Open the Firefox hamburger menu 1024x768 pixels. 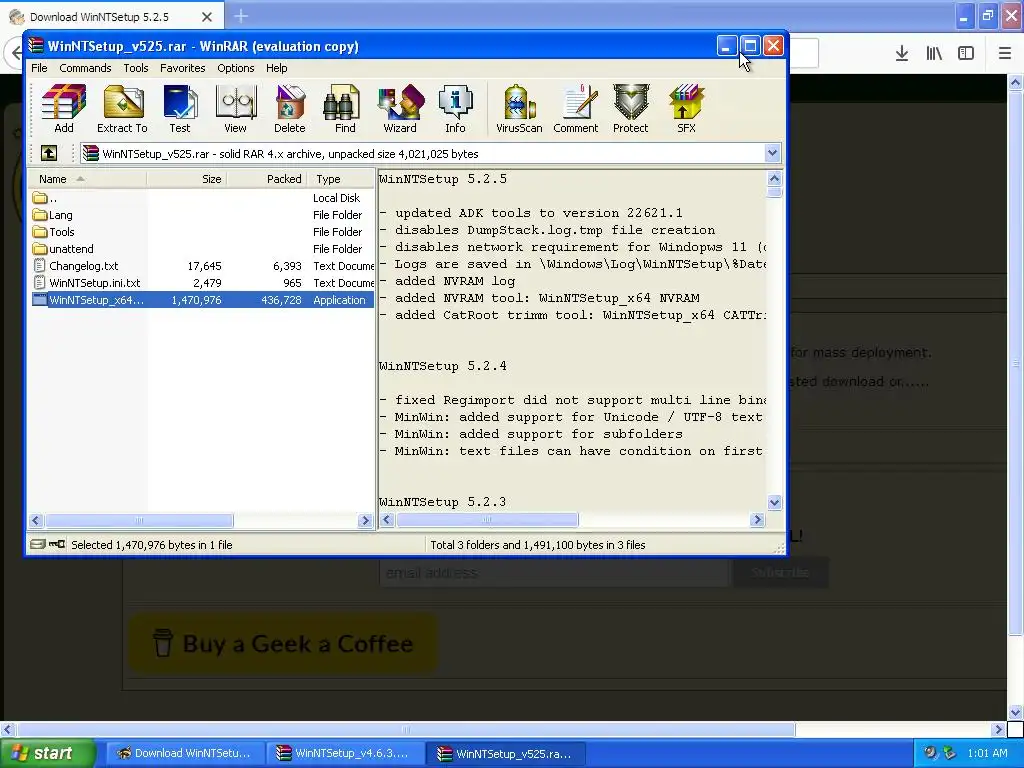pyautogui.click(x=1005, y=53)
